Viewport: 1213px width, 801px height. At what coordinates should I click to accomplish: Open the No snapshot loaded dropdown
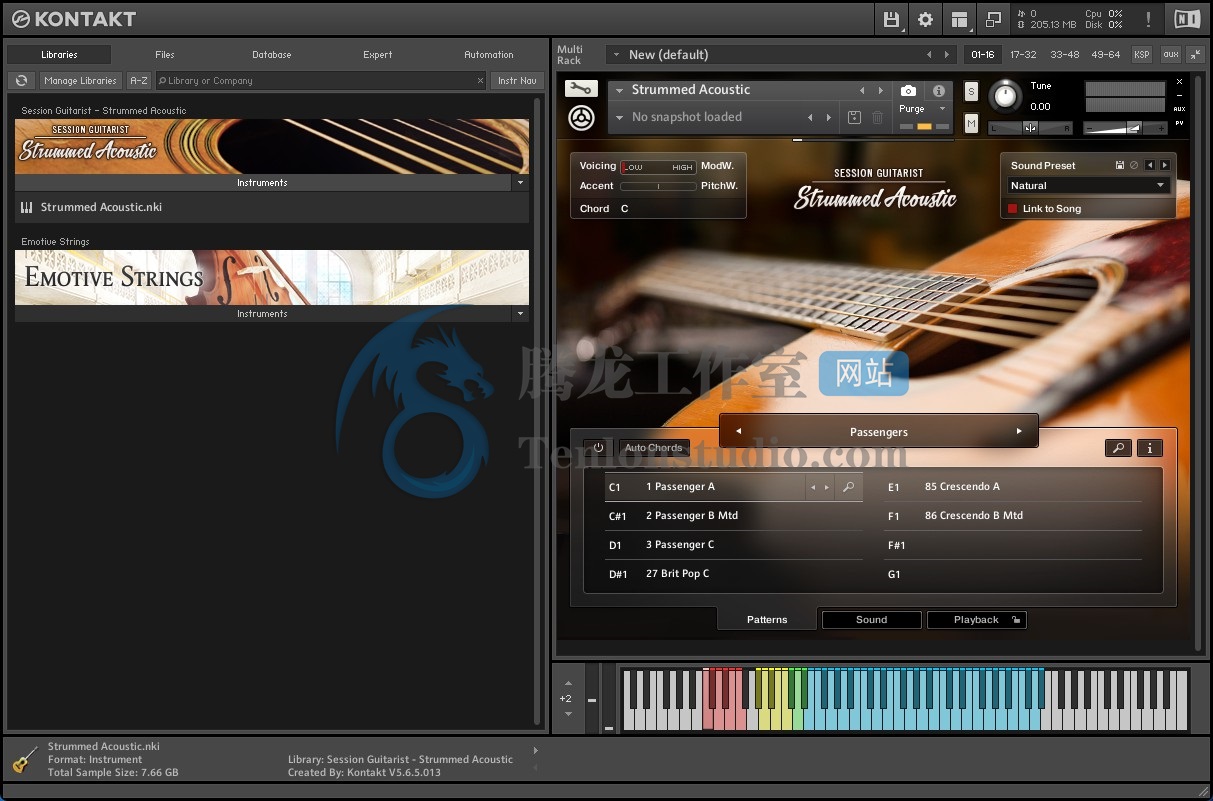[x=620, y=117]
